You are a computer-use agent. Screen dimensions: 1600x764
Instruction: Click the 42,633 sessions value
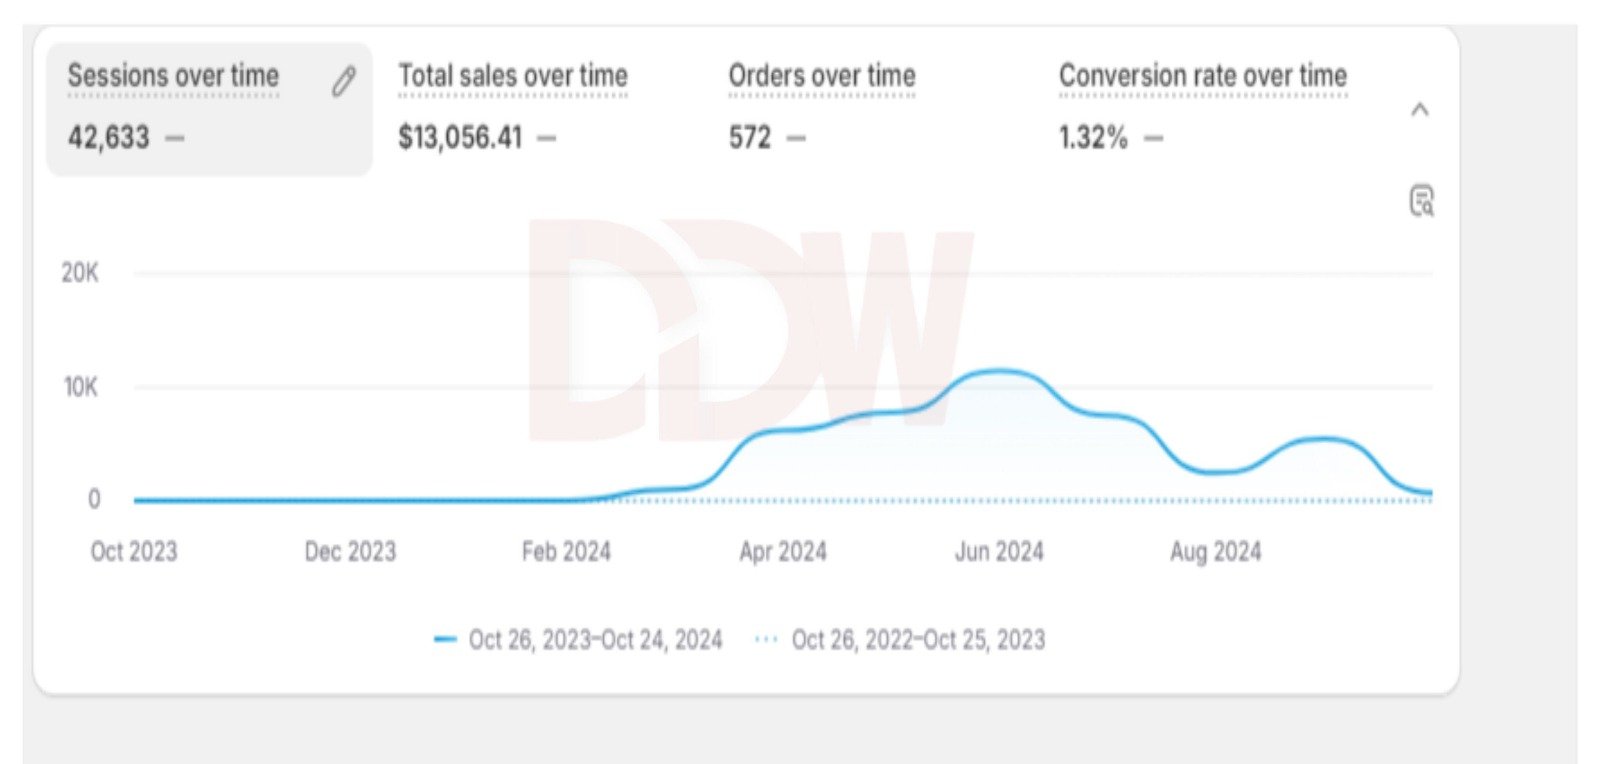pos(109,137)
